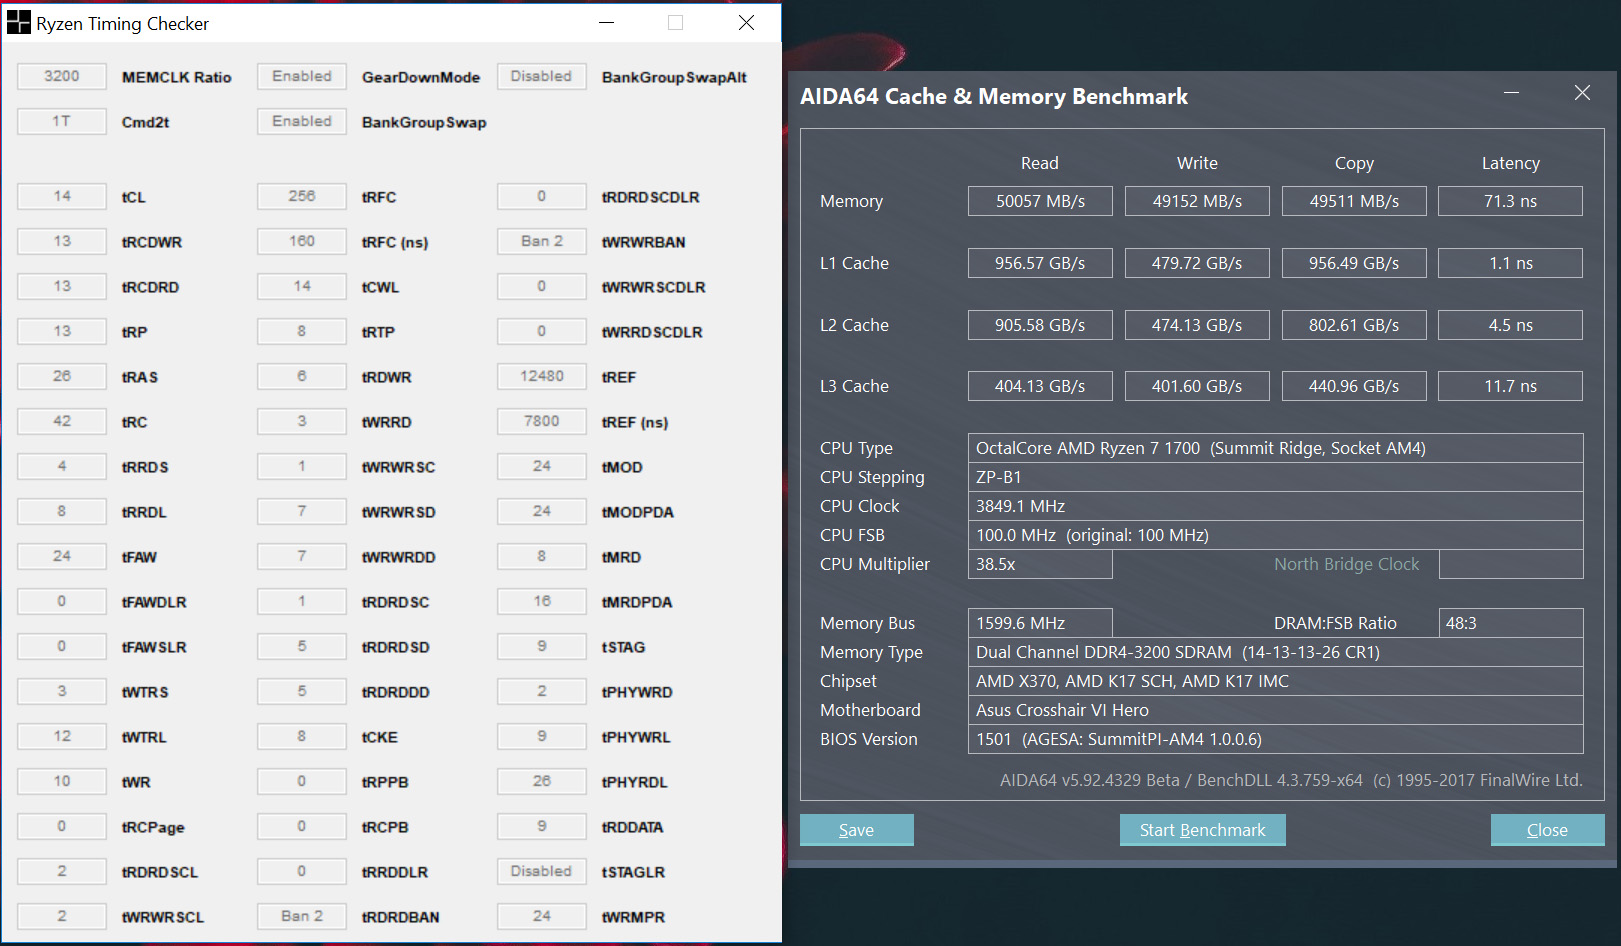Viewport: 1621px width, 946px height.
Task: Click the Memory Latency result 71.3 ns
Action: click(1510, 201)
